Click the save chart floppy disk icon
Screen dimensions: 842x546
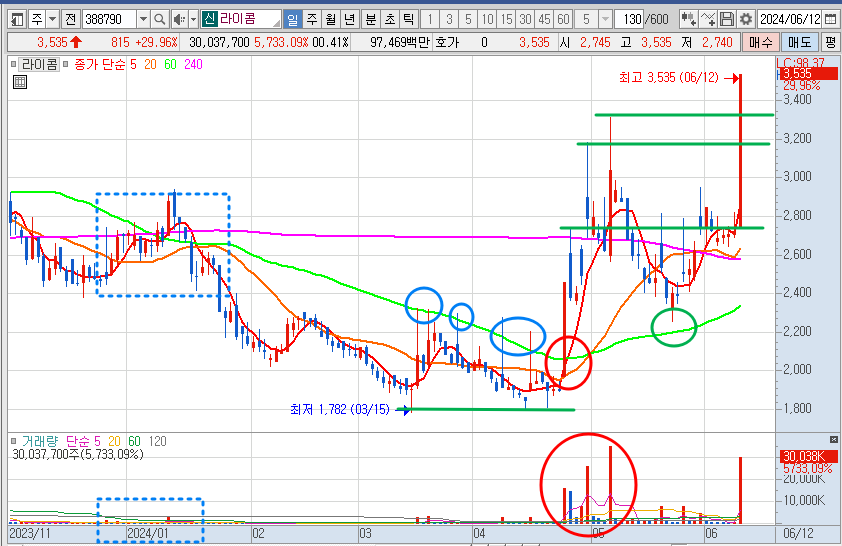[727, 20]
